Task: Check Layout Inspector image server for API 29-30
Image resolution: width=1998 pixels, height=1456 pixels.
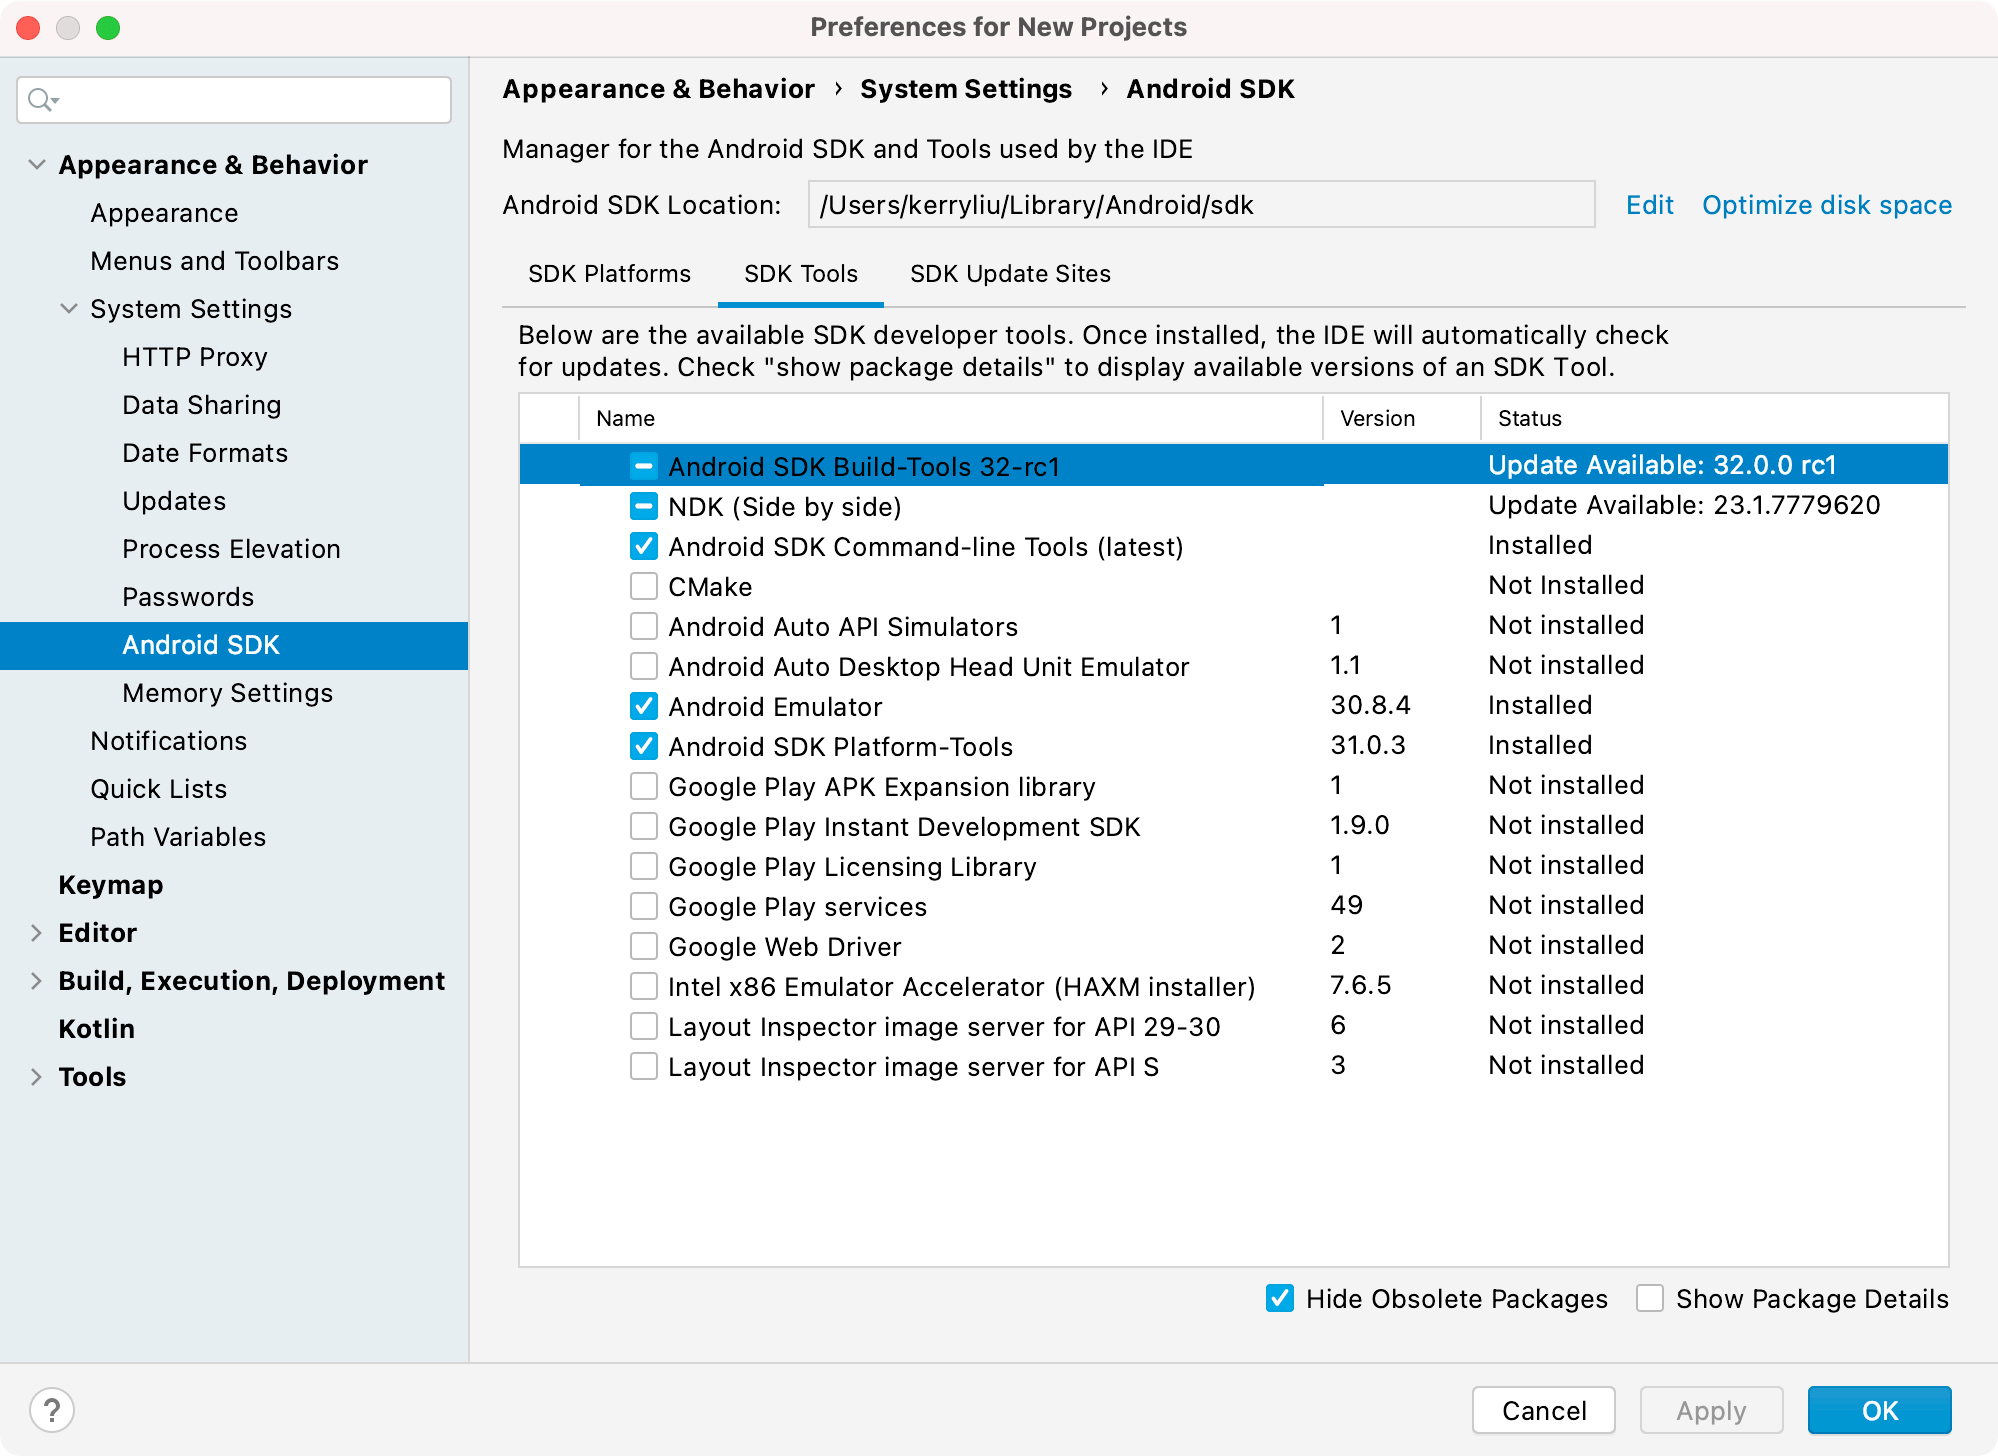Action: click(x=644, y=1026)
